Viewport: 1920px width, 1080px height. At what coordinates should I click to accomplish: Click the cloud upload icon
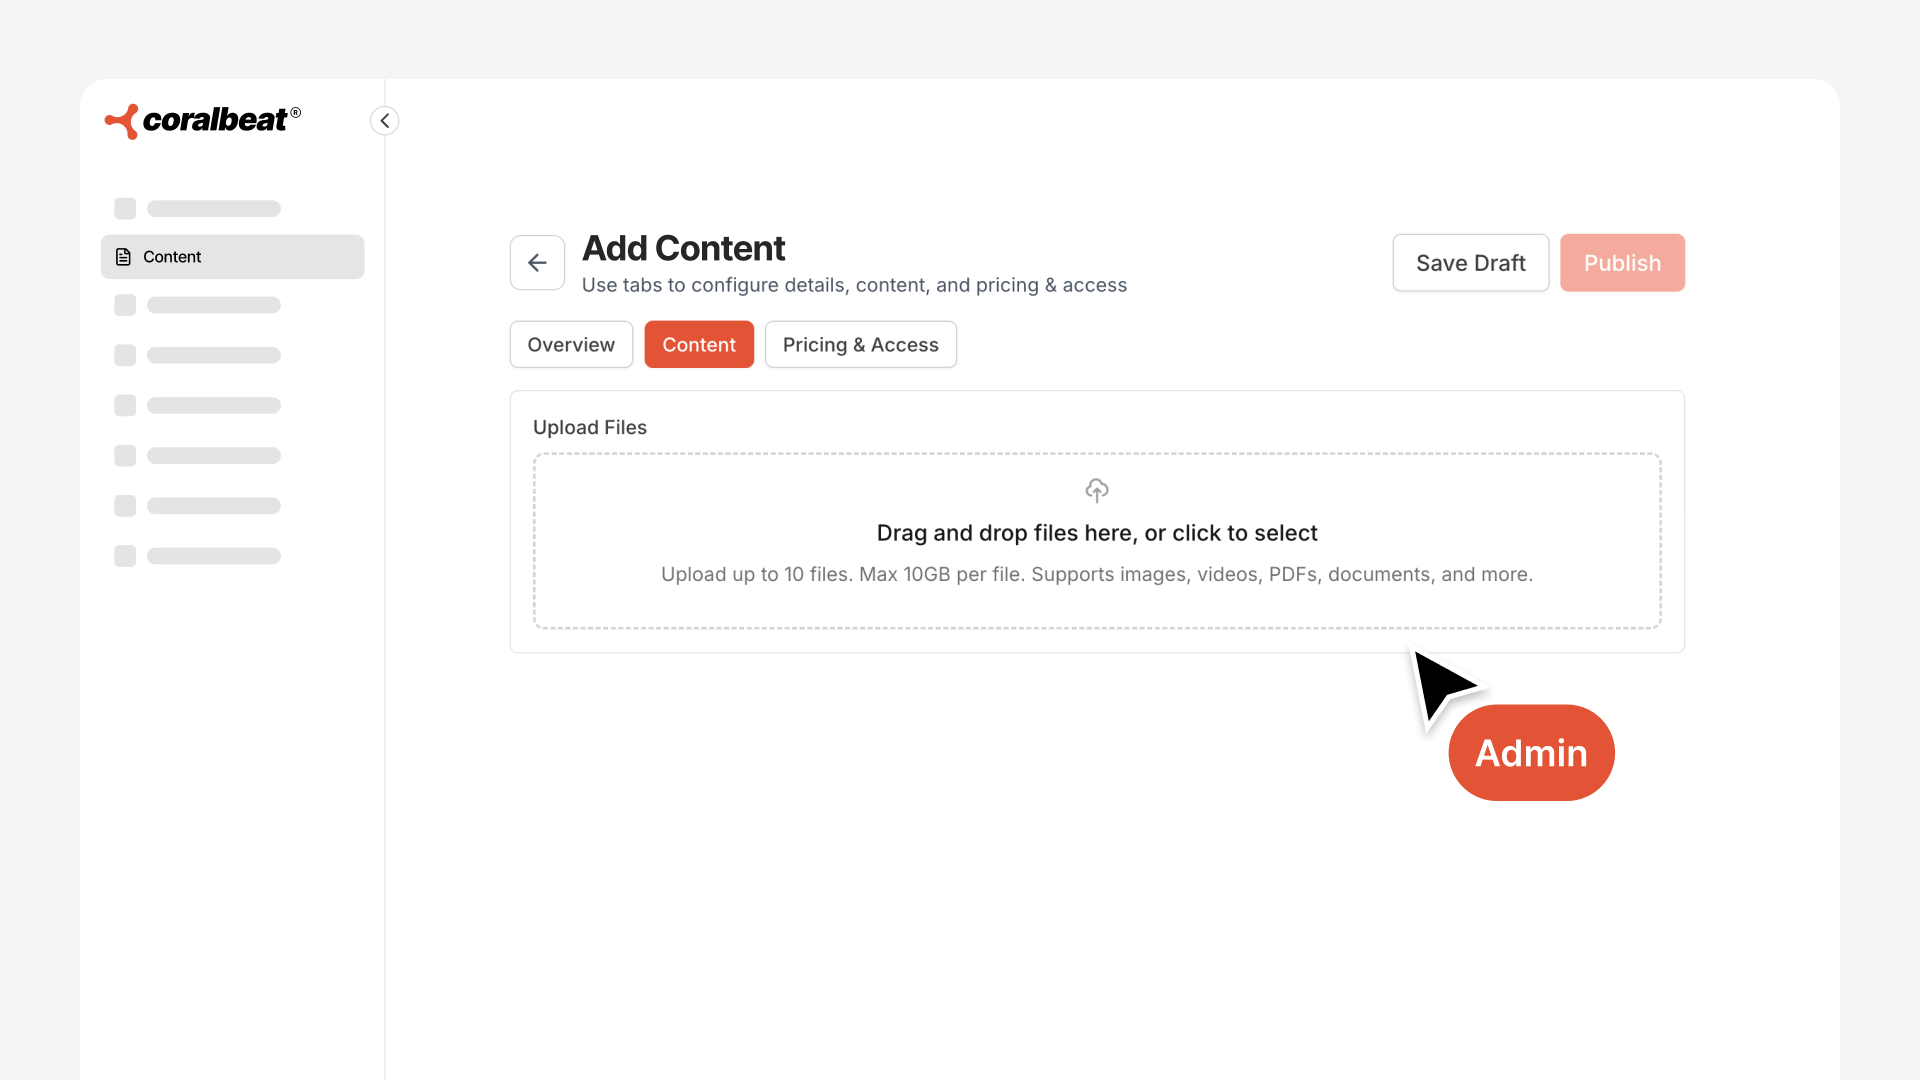pos(1097,490)
